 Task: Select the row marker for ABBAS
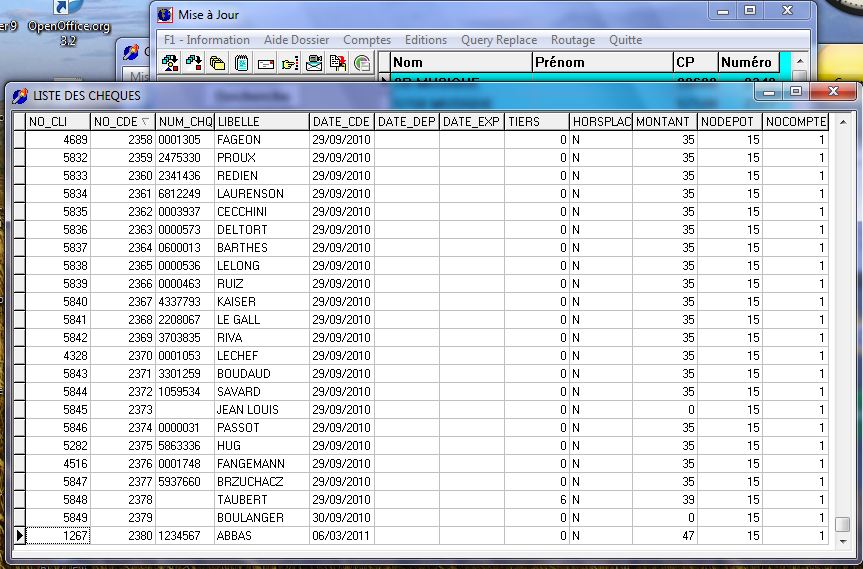pos(19,536)
